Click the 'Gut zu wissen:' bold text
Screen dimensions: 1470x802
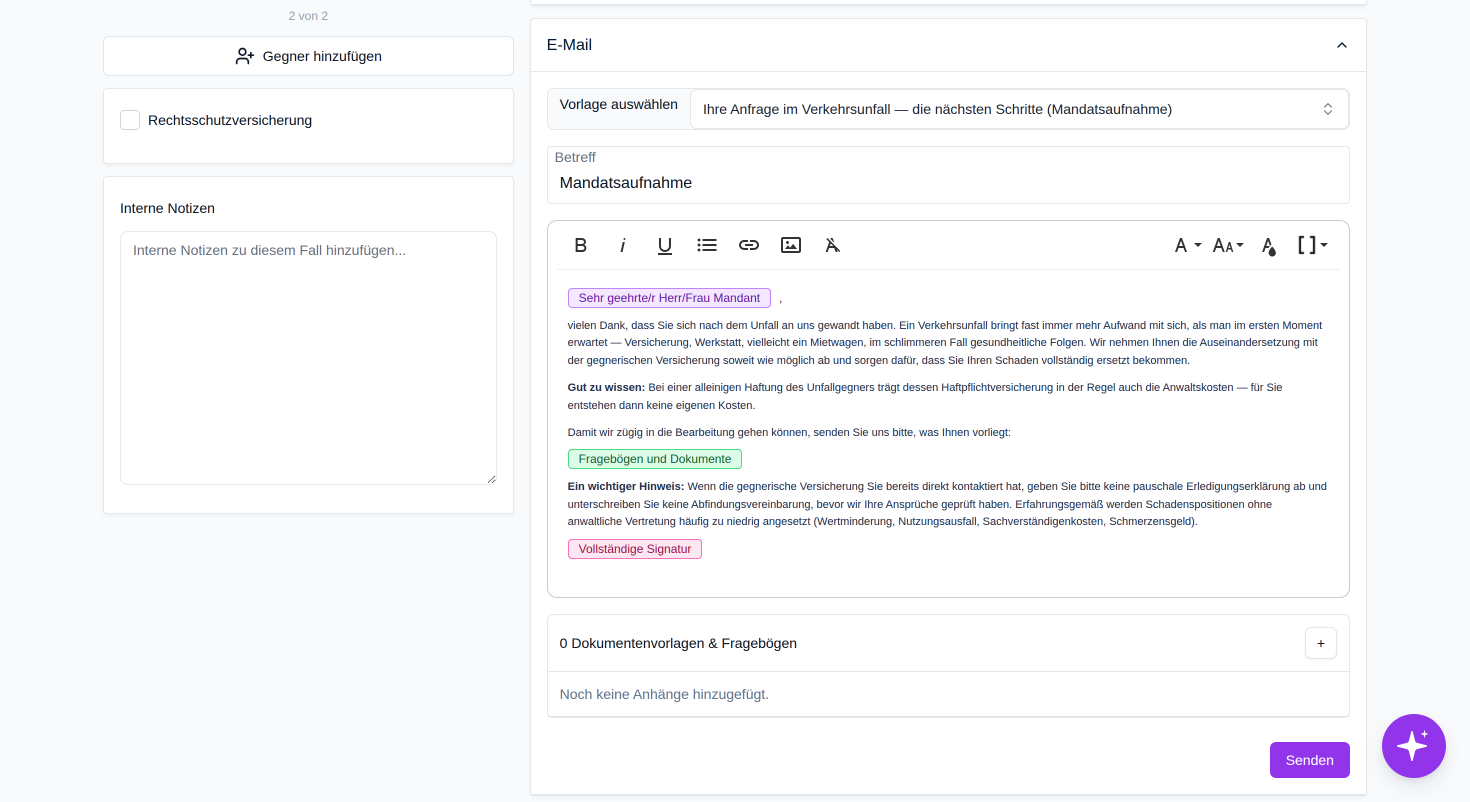606,387
